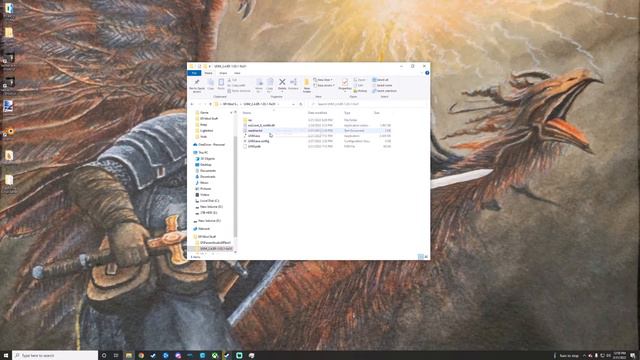Click Cut in the Clipboard group
The image size is (640, 360).
pyautogui.click(x=232, y=80)
